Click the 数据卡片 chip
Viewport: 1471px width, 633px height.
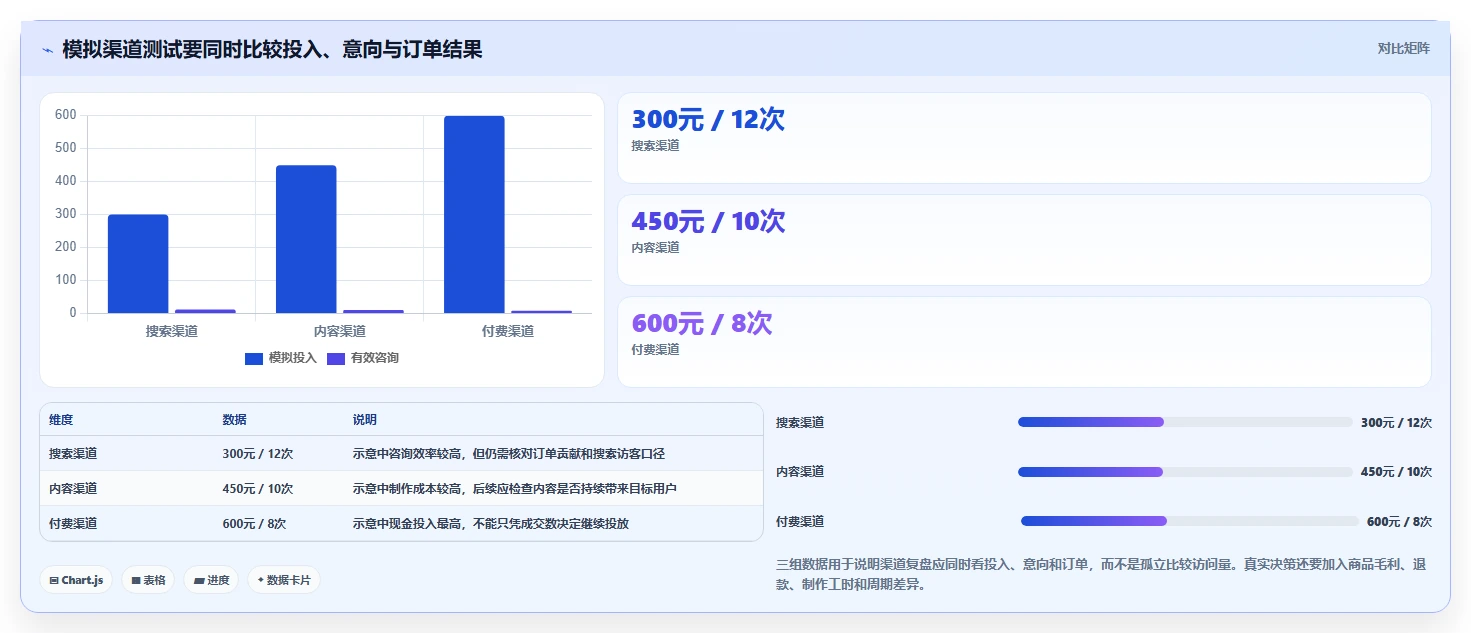(284, 580)
